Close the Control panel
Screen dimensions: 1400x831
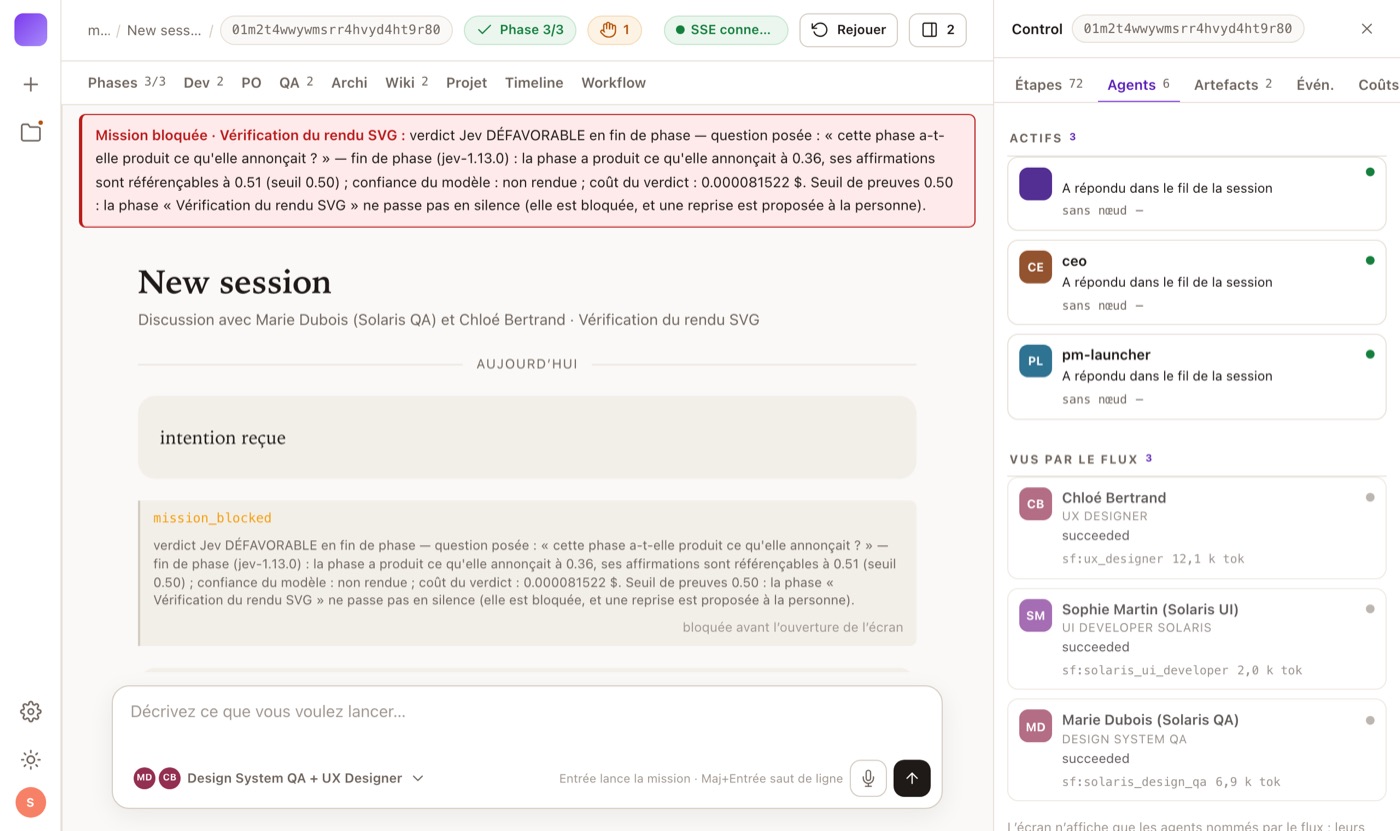coord(1367,29)
